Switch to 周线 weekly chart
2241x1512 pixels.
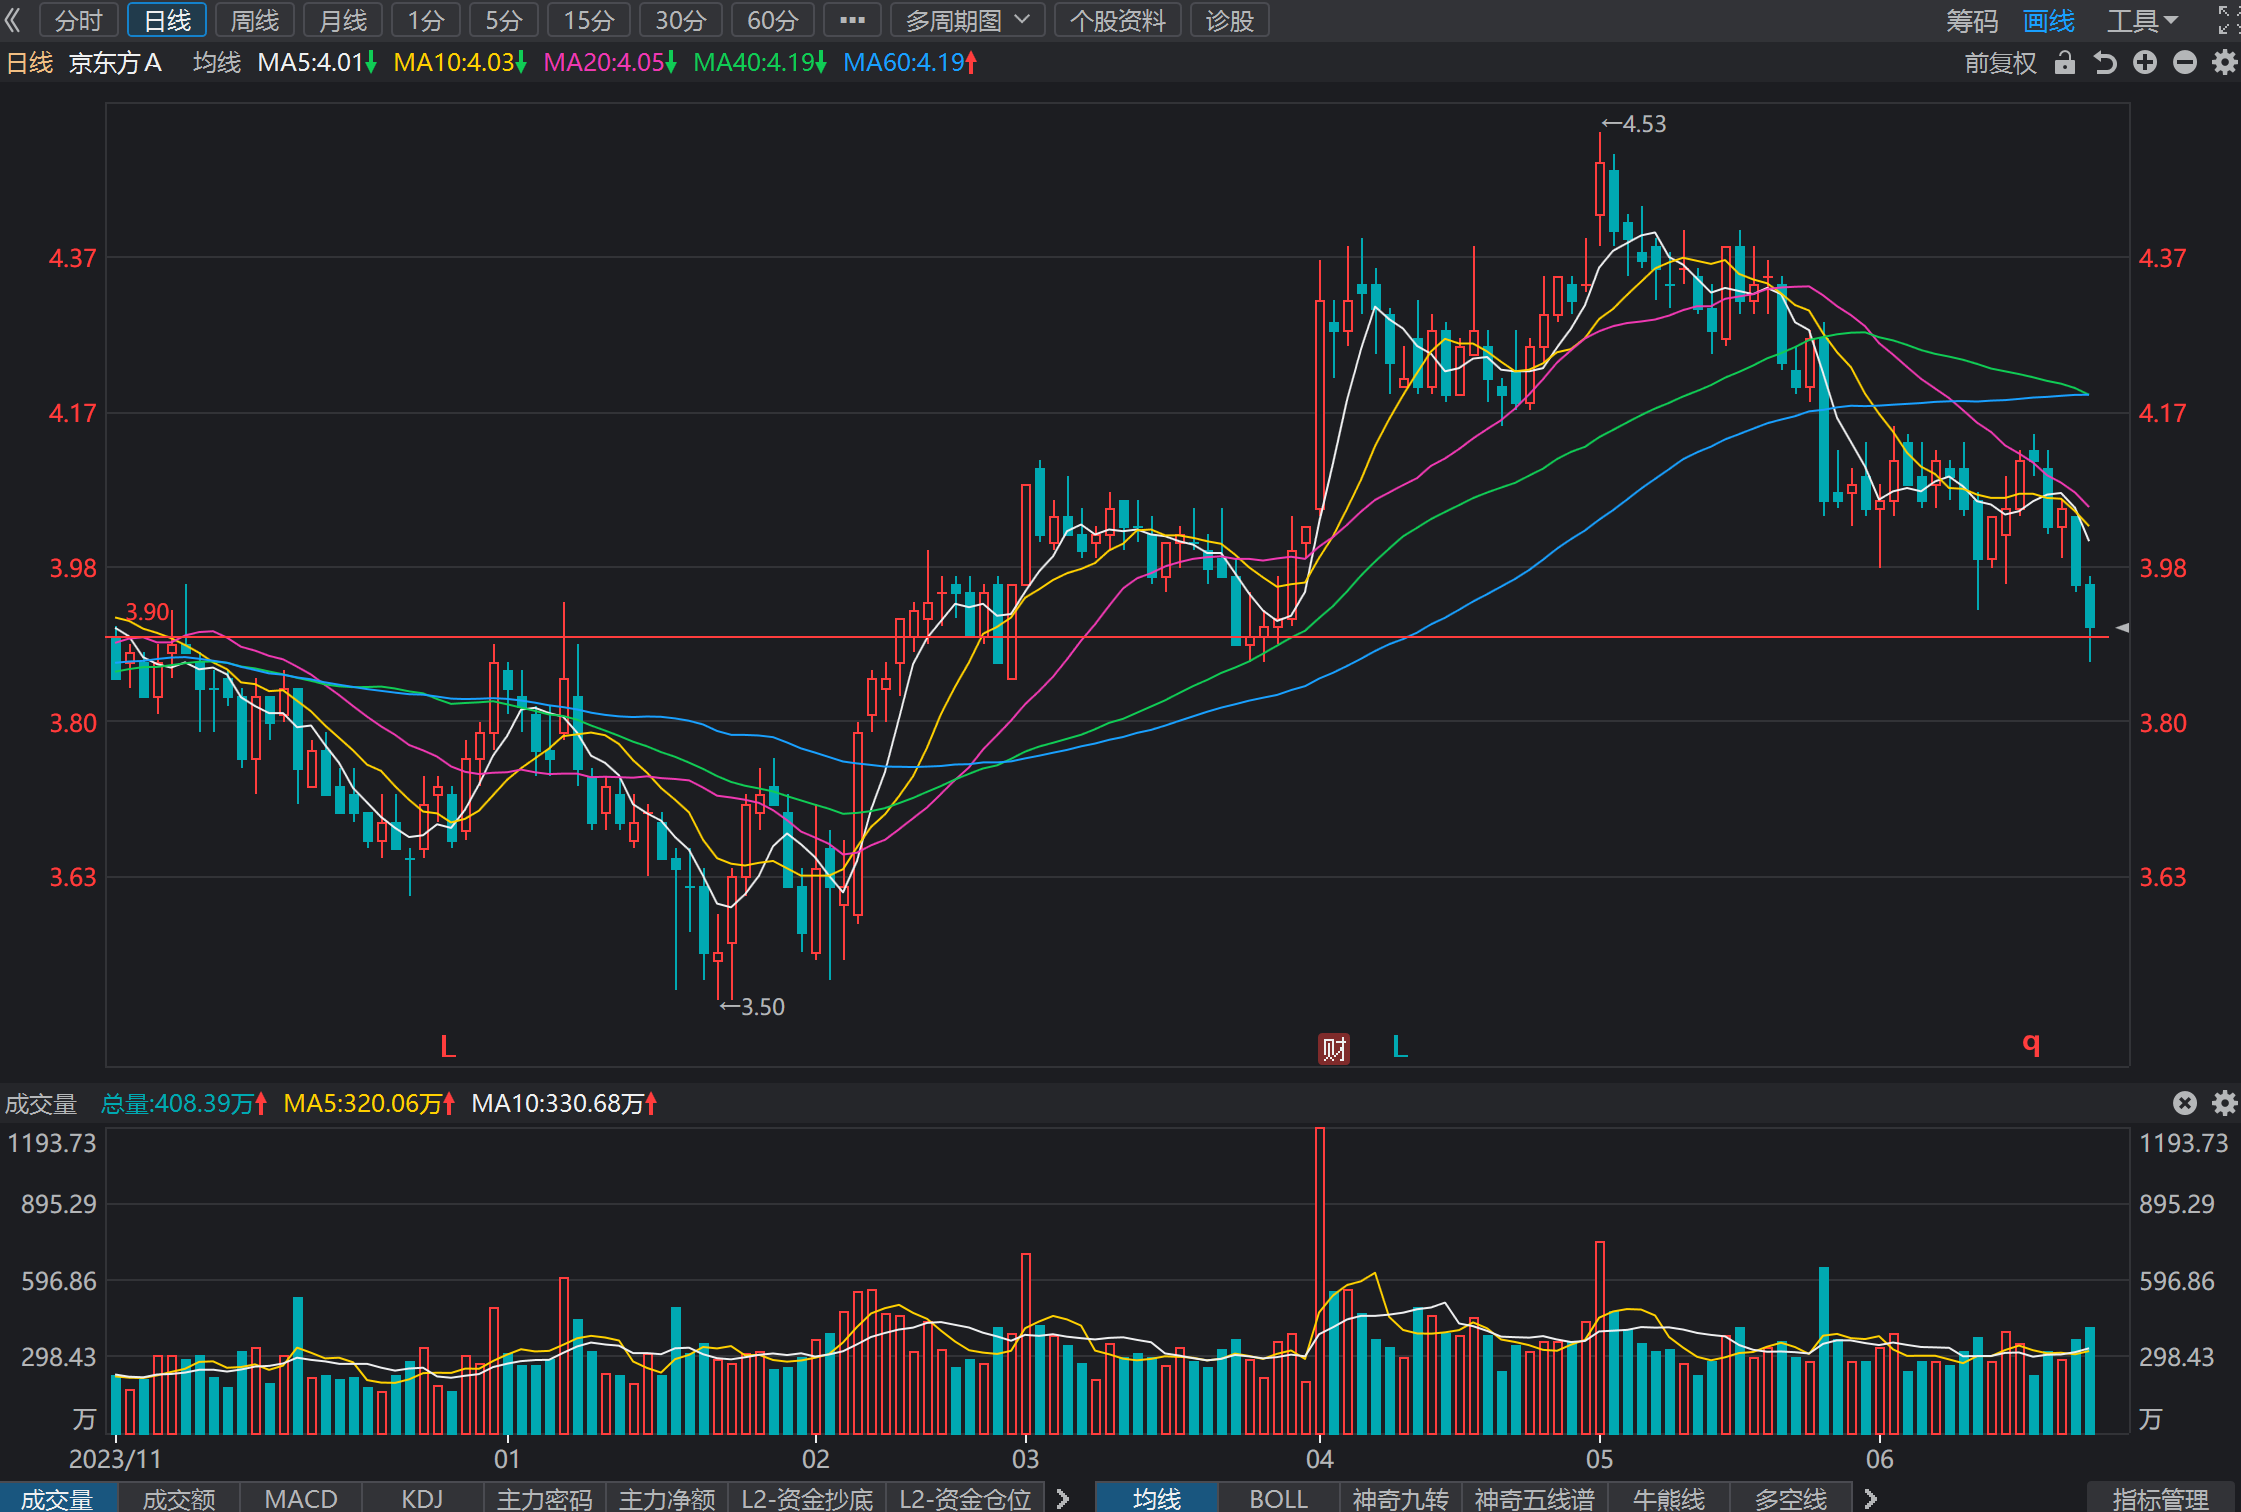pos(255,20)
